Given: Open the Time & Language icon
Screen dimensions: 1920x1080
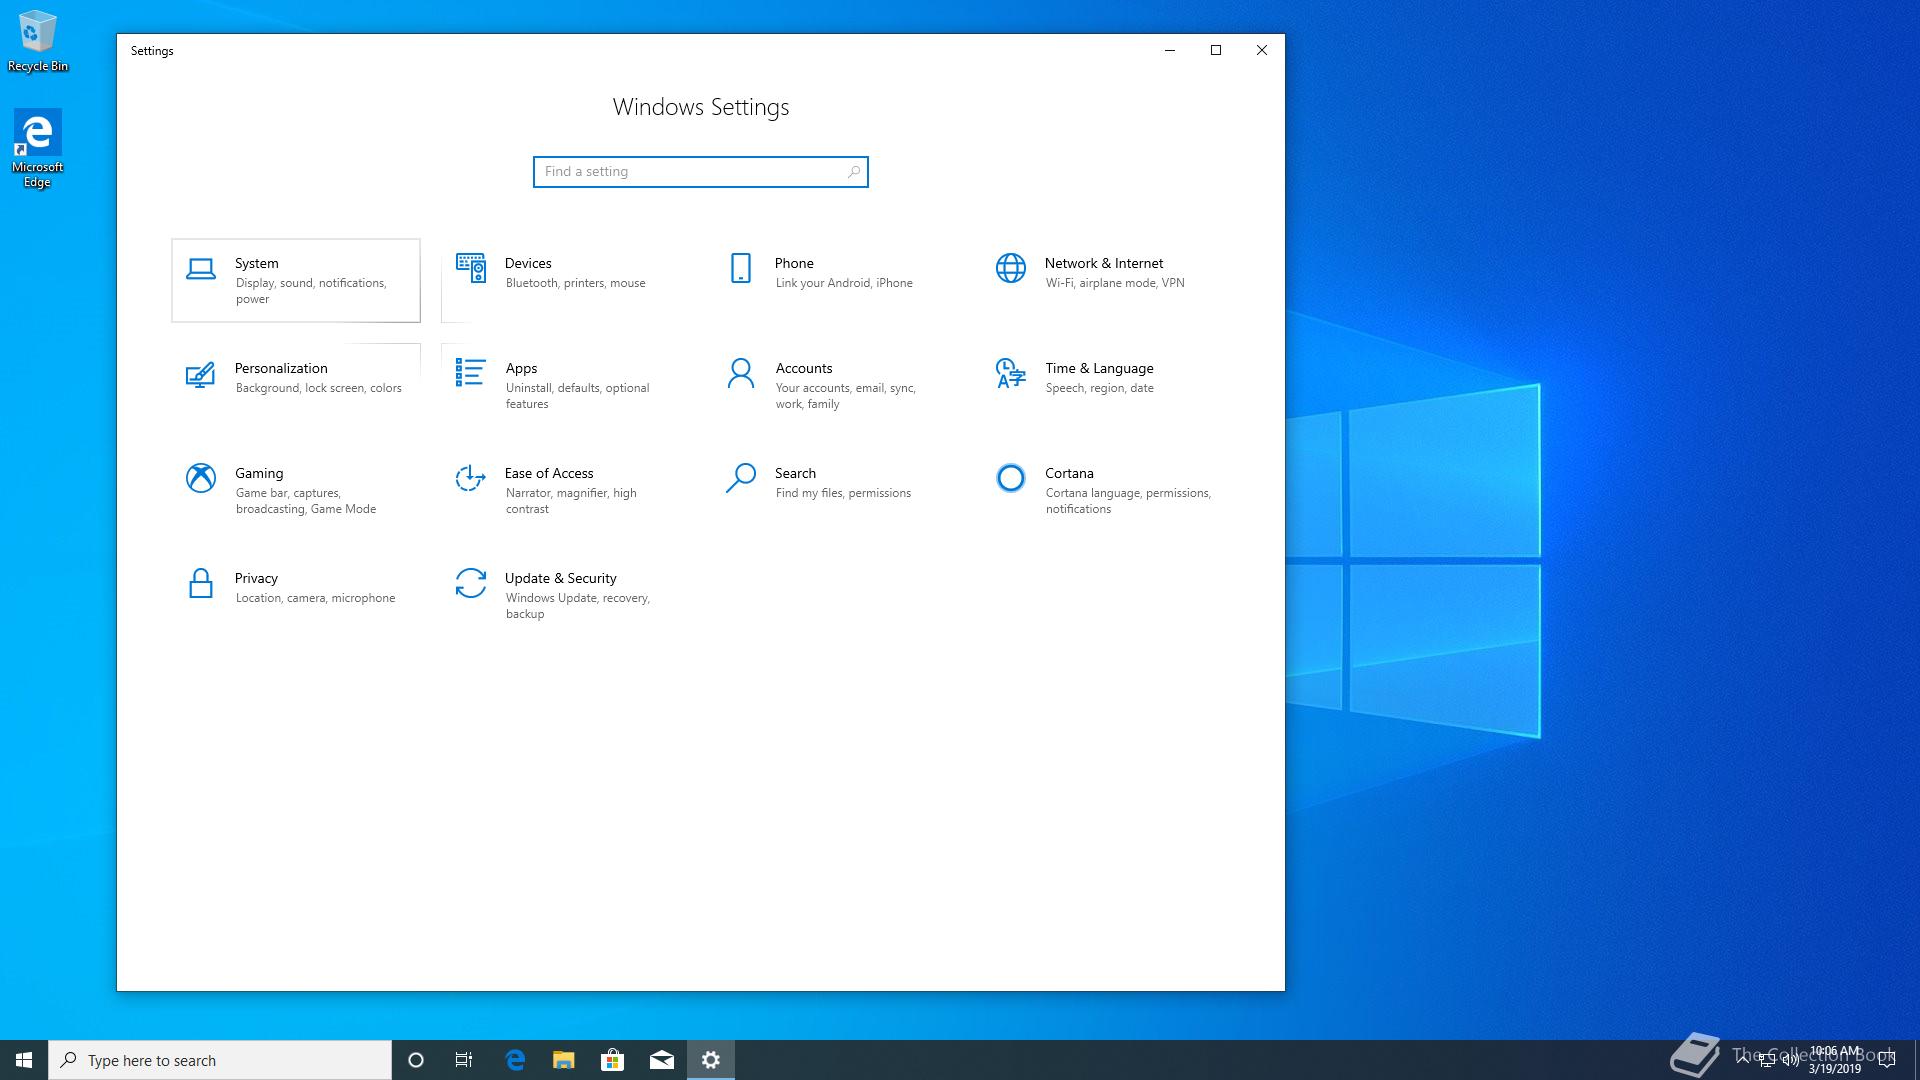Looking at the screenshot, I should (1011, 373).
